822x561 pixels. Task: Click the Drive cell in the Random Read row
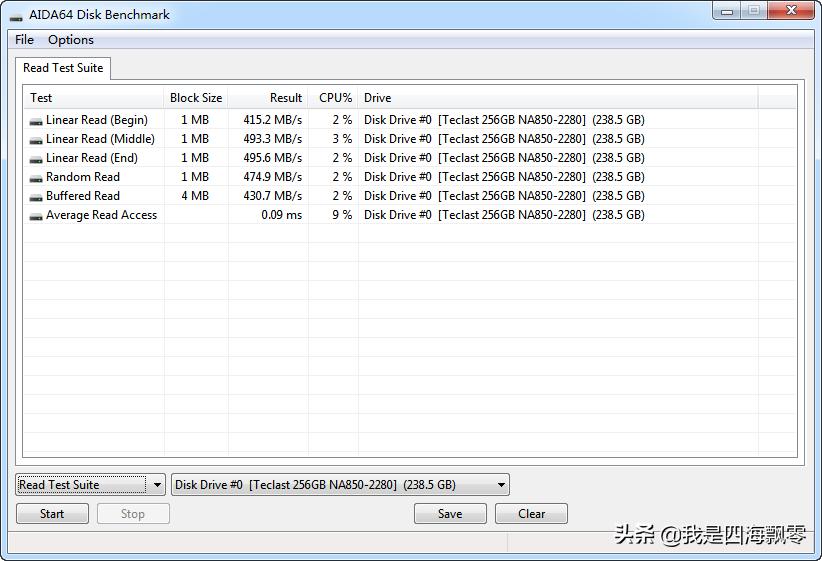pos(504,177)
